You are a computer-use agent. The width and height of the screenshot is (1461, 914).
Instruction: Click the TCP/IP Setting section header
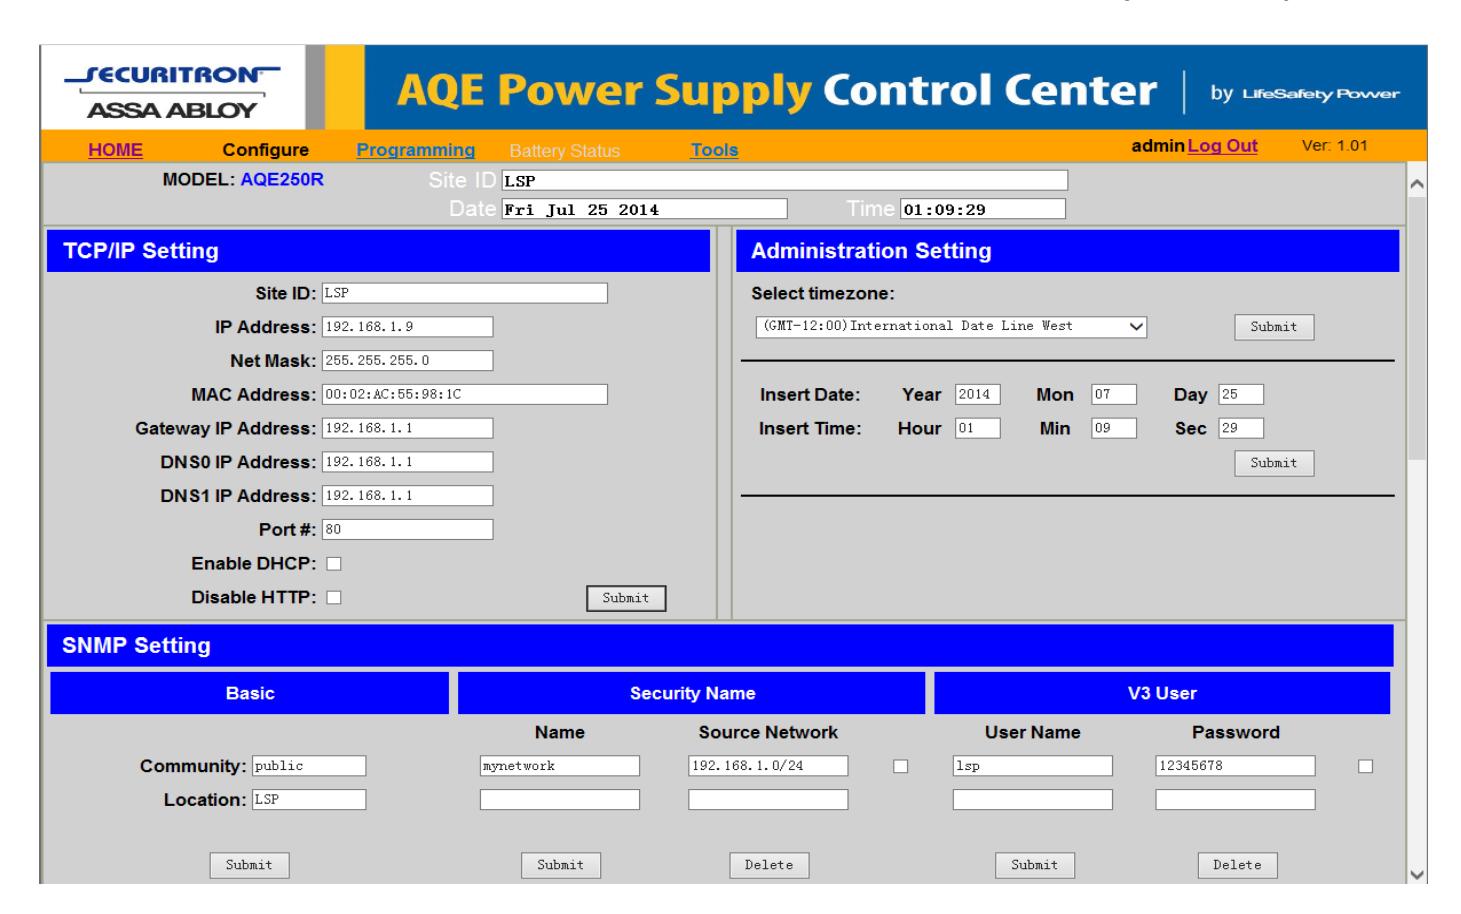click(379, 251)
